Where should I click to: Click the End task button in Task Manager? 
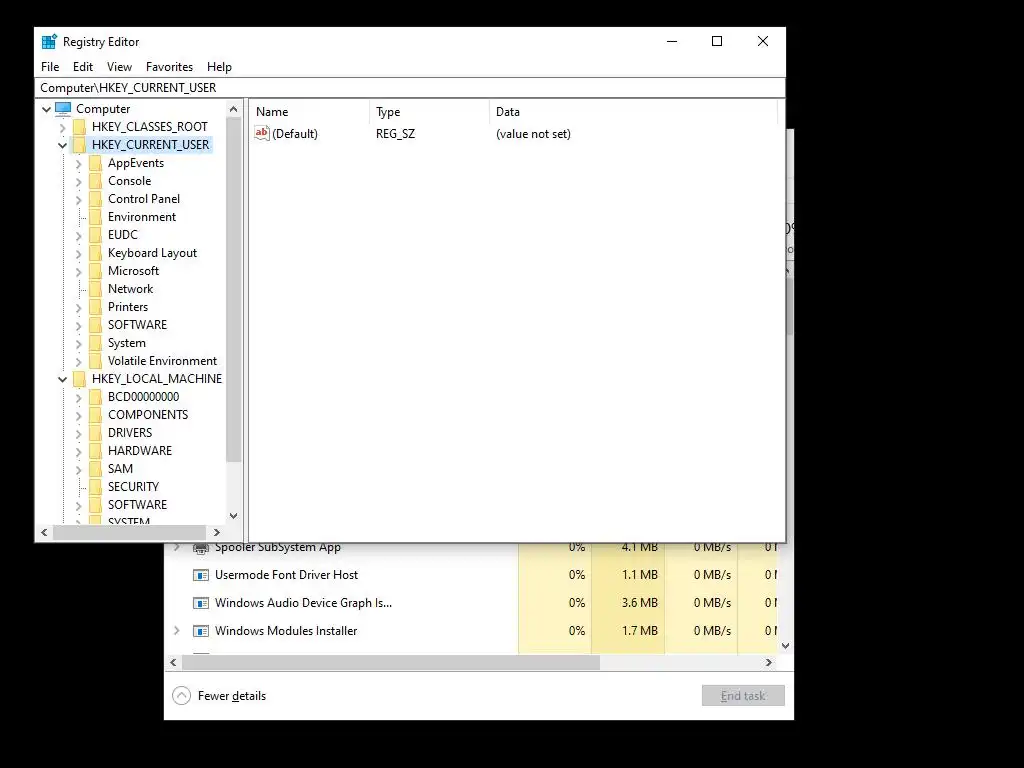pyautogui.click(x=743, y=696)
